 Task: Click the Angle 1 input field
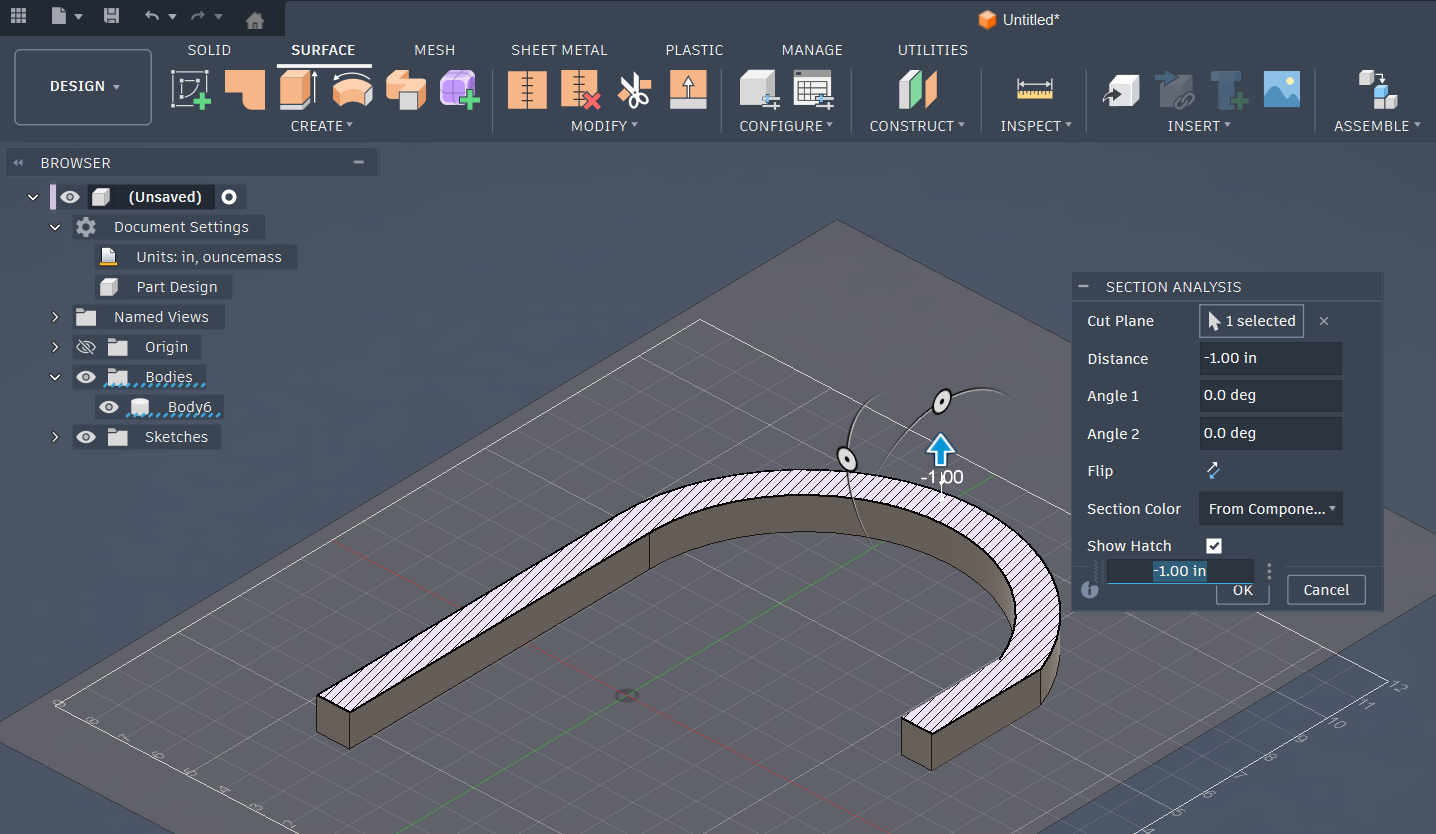pyautogui.click(x=1271, y=395)
